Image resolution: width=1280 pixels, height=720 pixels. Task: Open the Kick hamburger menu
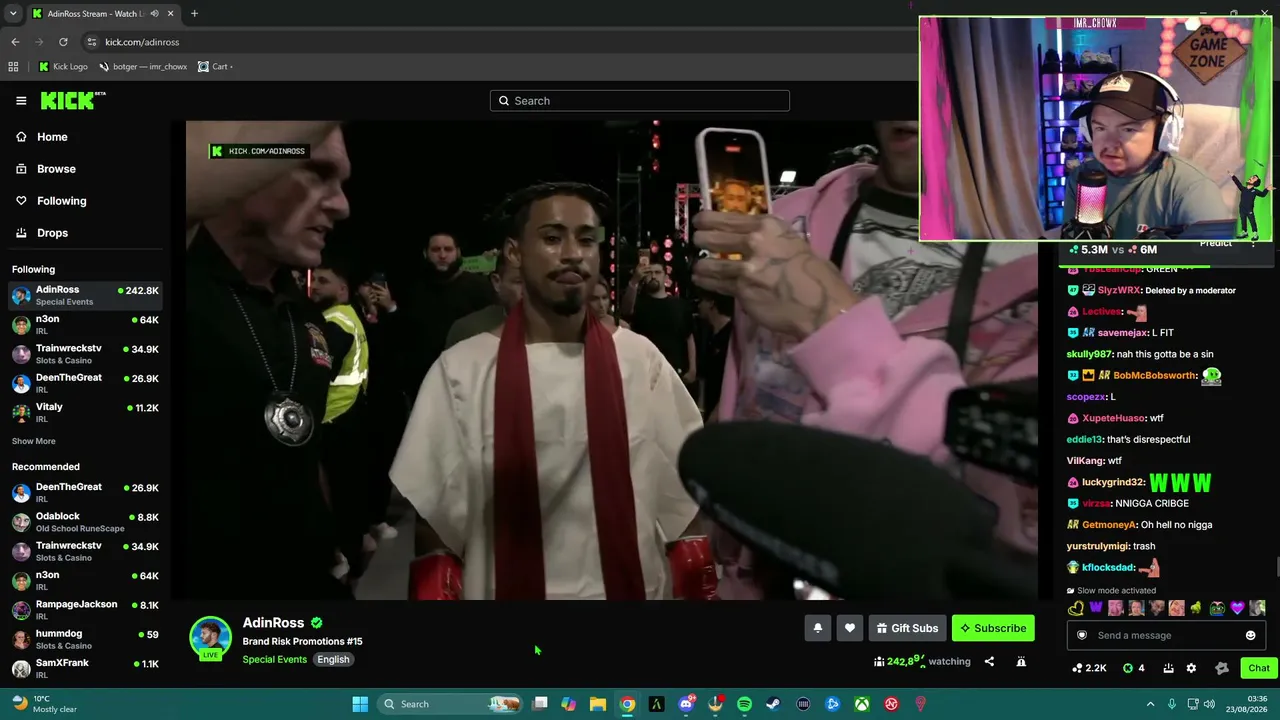pos(21,101)
